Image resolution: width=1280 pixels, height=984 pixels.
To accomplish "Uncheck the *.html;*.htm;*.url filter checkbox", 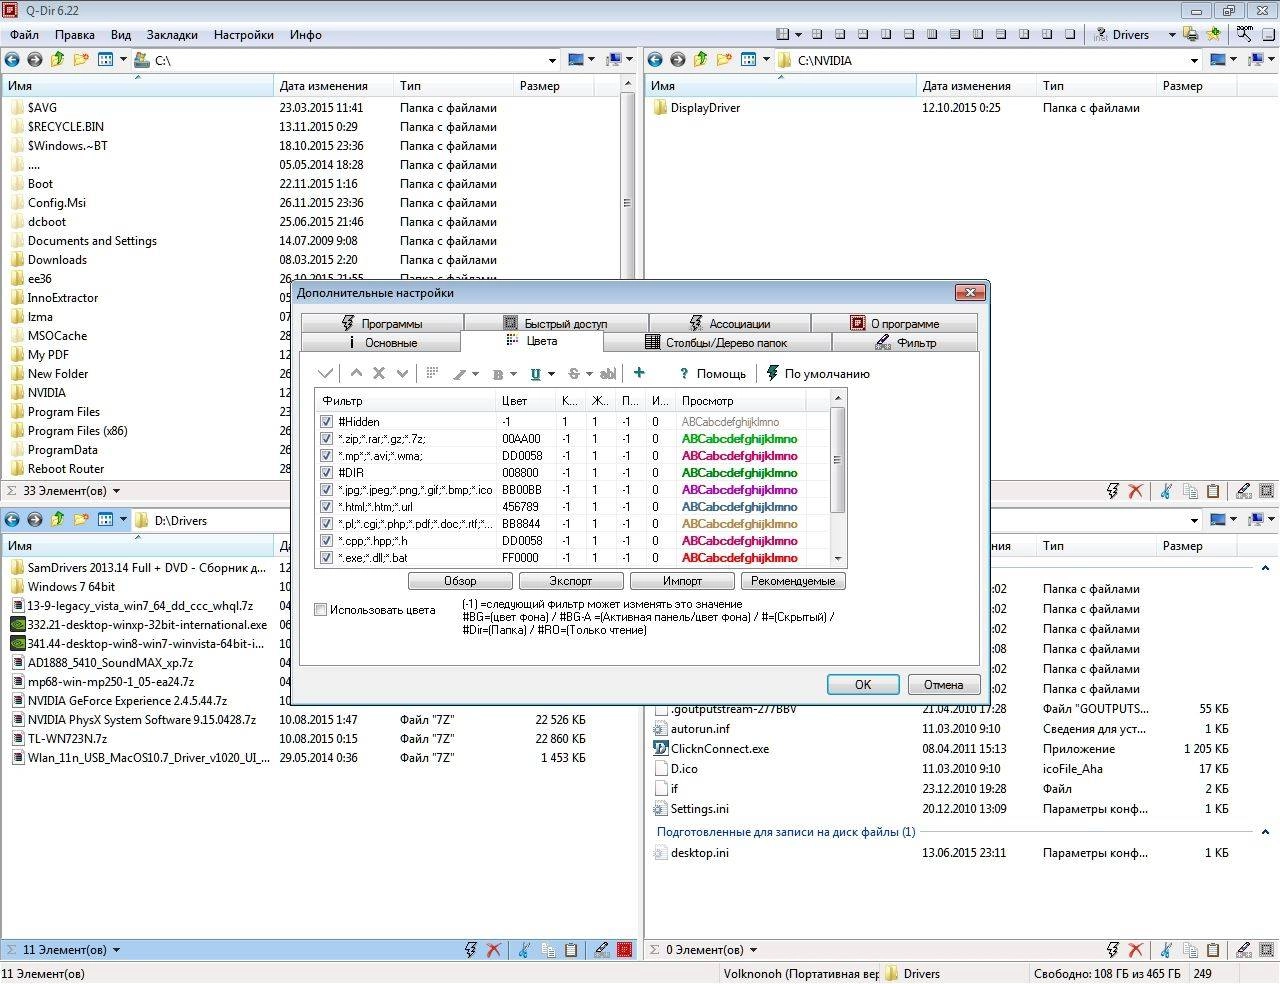I will click(x=326, y=507).
